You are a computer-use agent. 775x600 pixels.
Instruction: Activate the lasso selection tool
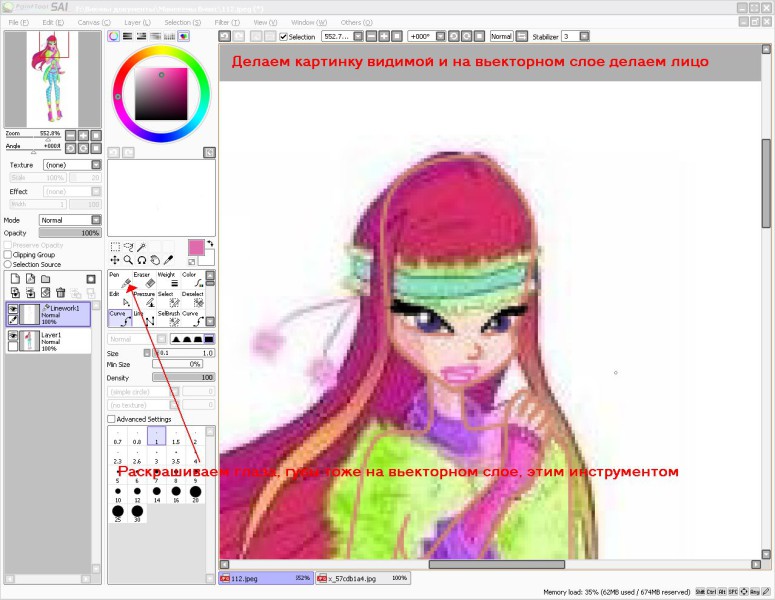[129, 247]
